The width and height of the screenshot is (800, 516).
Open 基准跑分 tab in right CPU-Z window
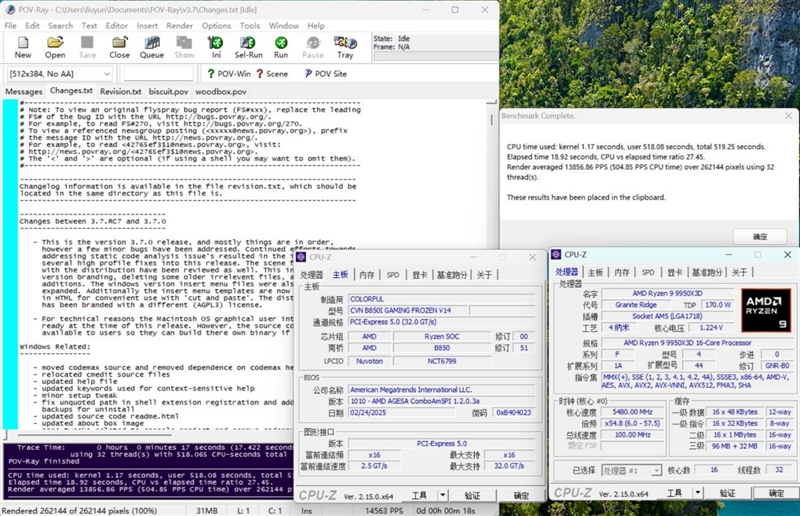(x=707, y=273)
